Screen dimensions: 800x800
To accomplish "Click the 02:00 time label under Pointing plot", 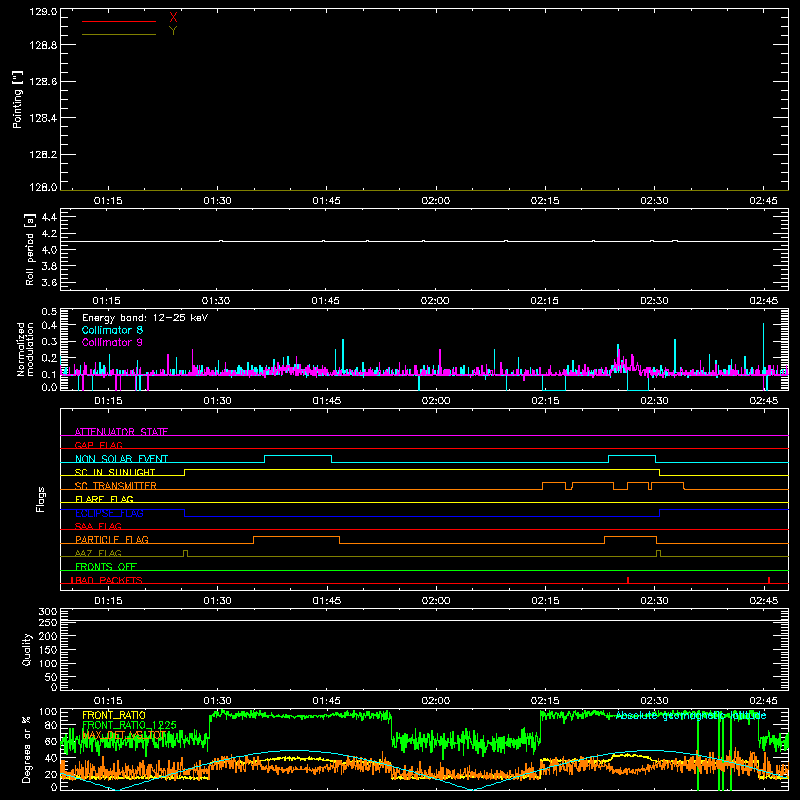I will tap(436, 201).
